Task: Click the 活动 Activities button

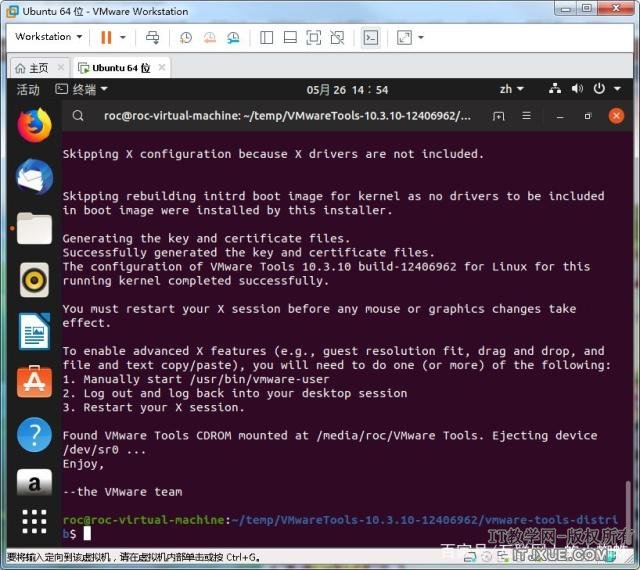Action: [x=28, y=89]
